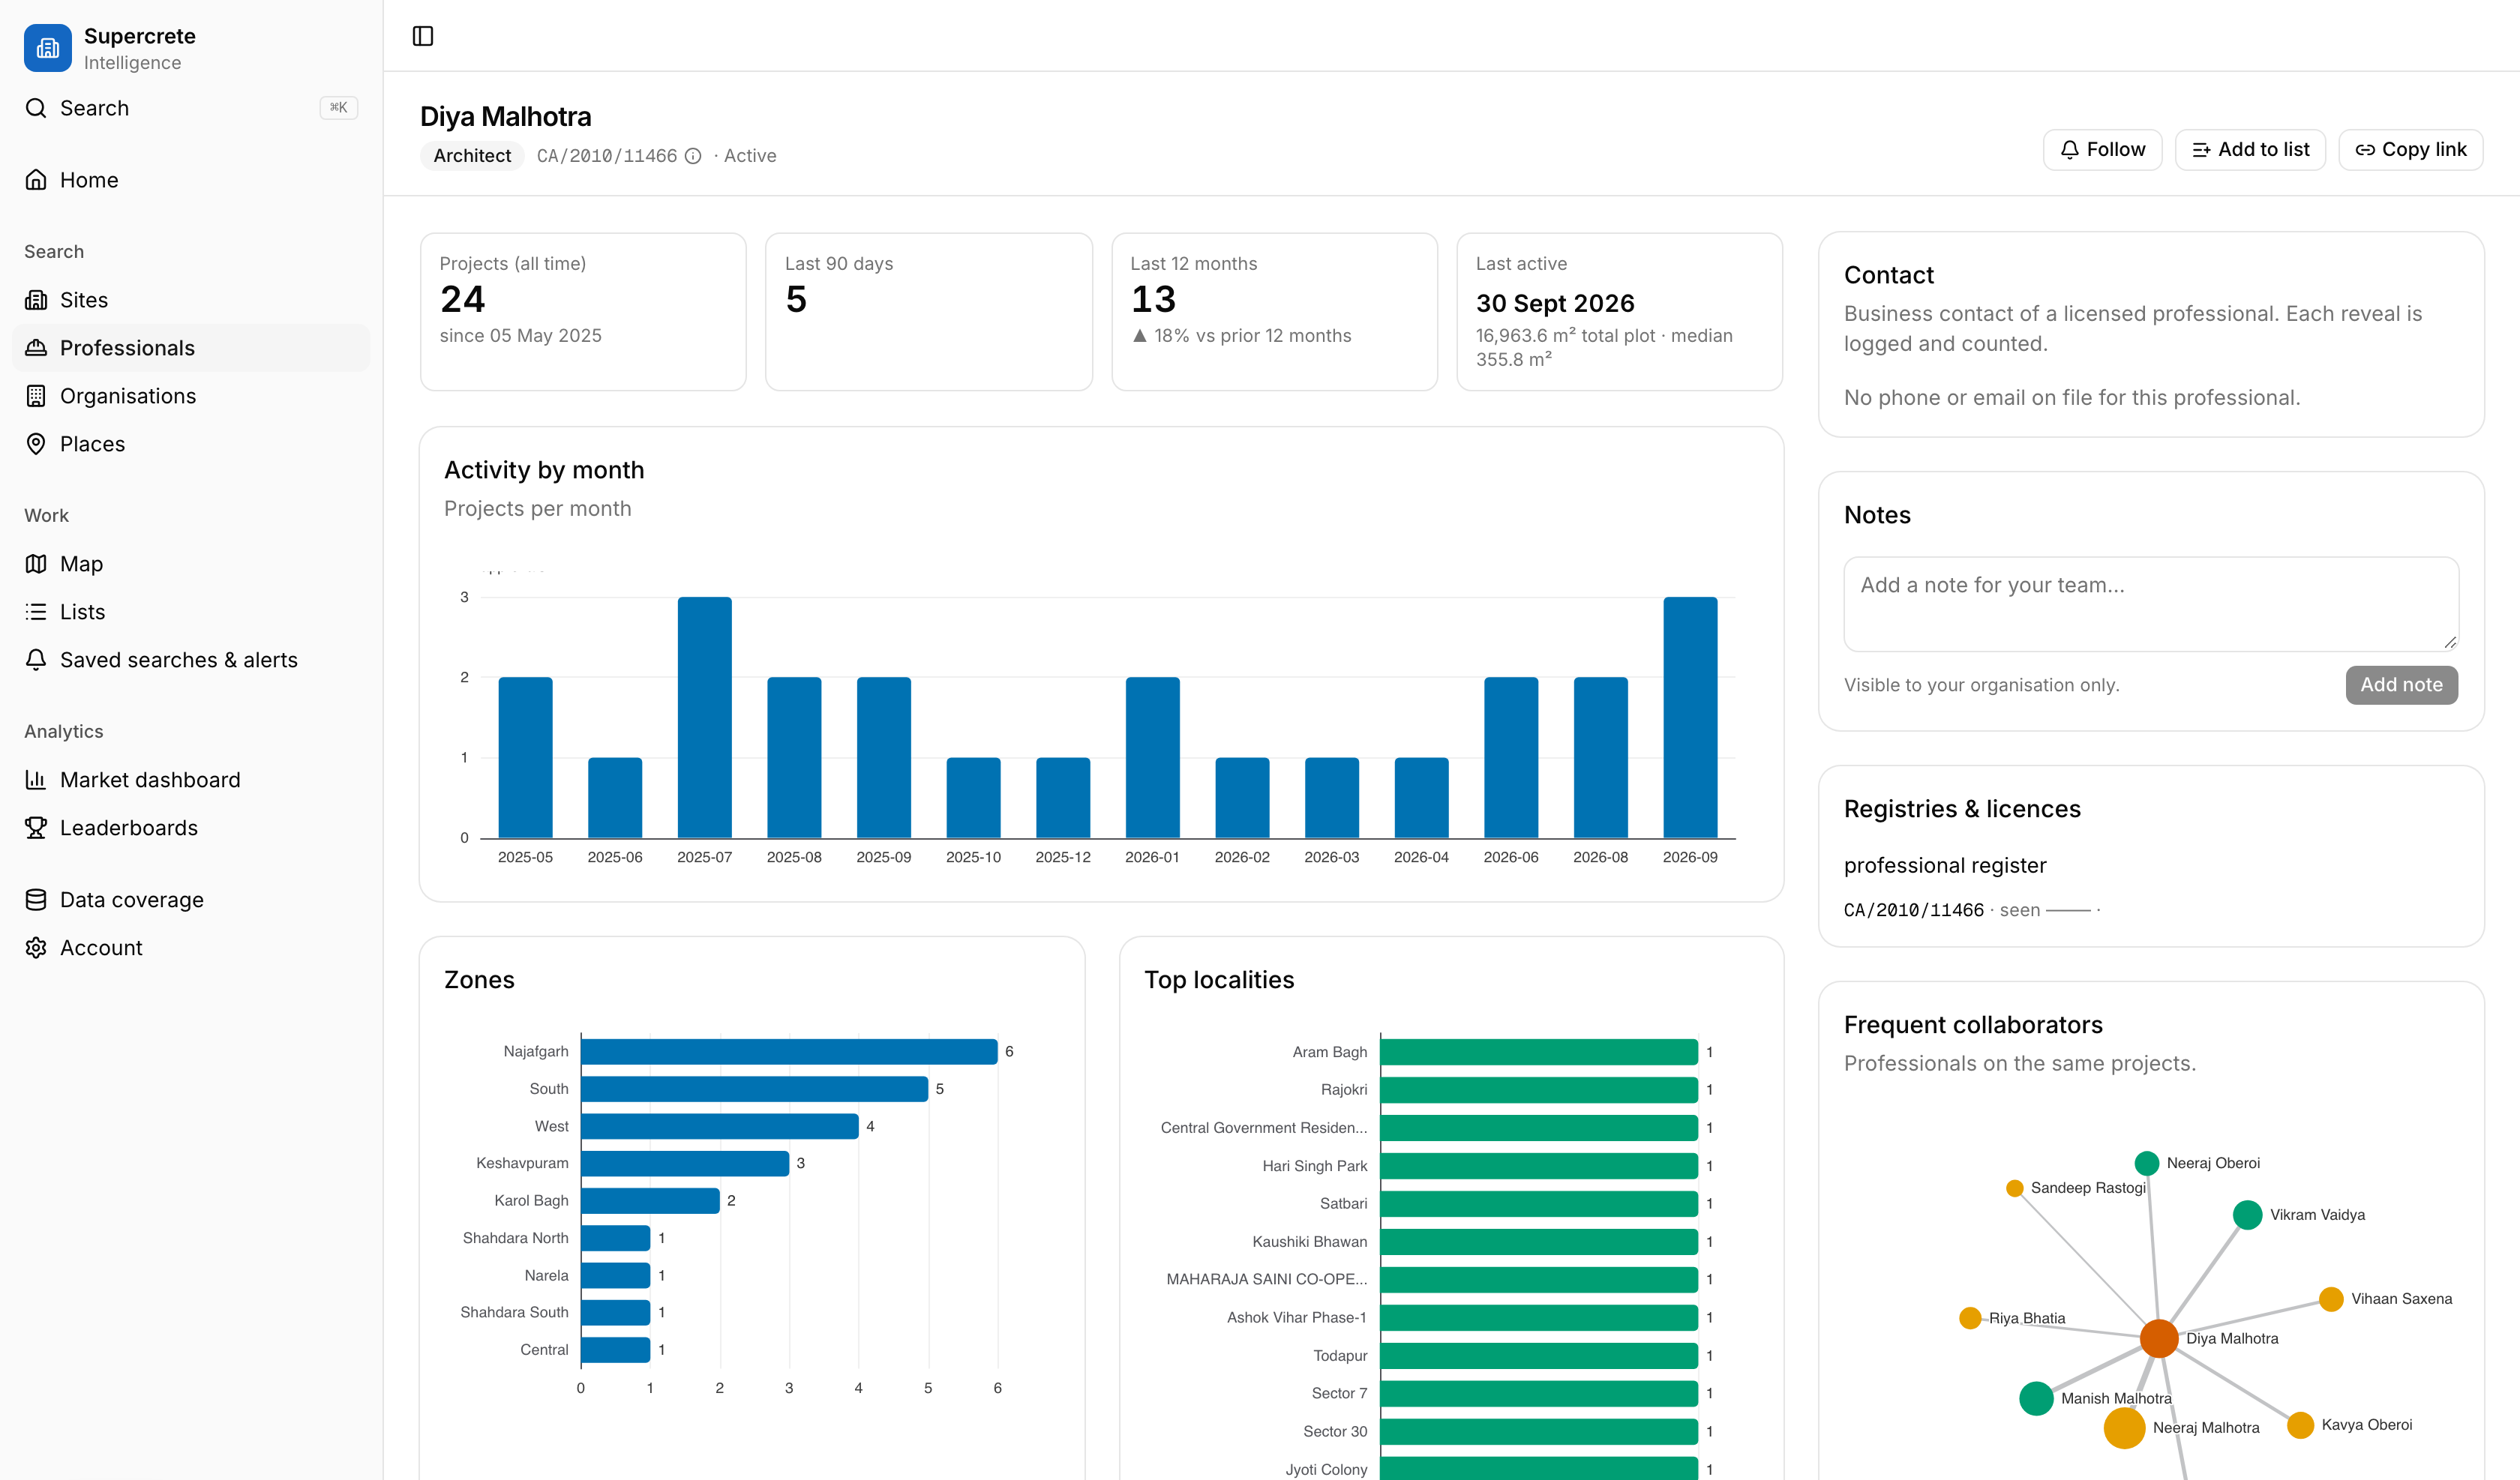
Task: Click the Places pin icon
Action: click(x=36, y=444)
